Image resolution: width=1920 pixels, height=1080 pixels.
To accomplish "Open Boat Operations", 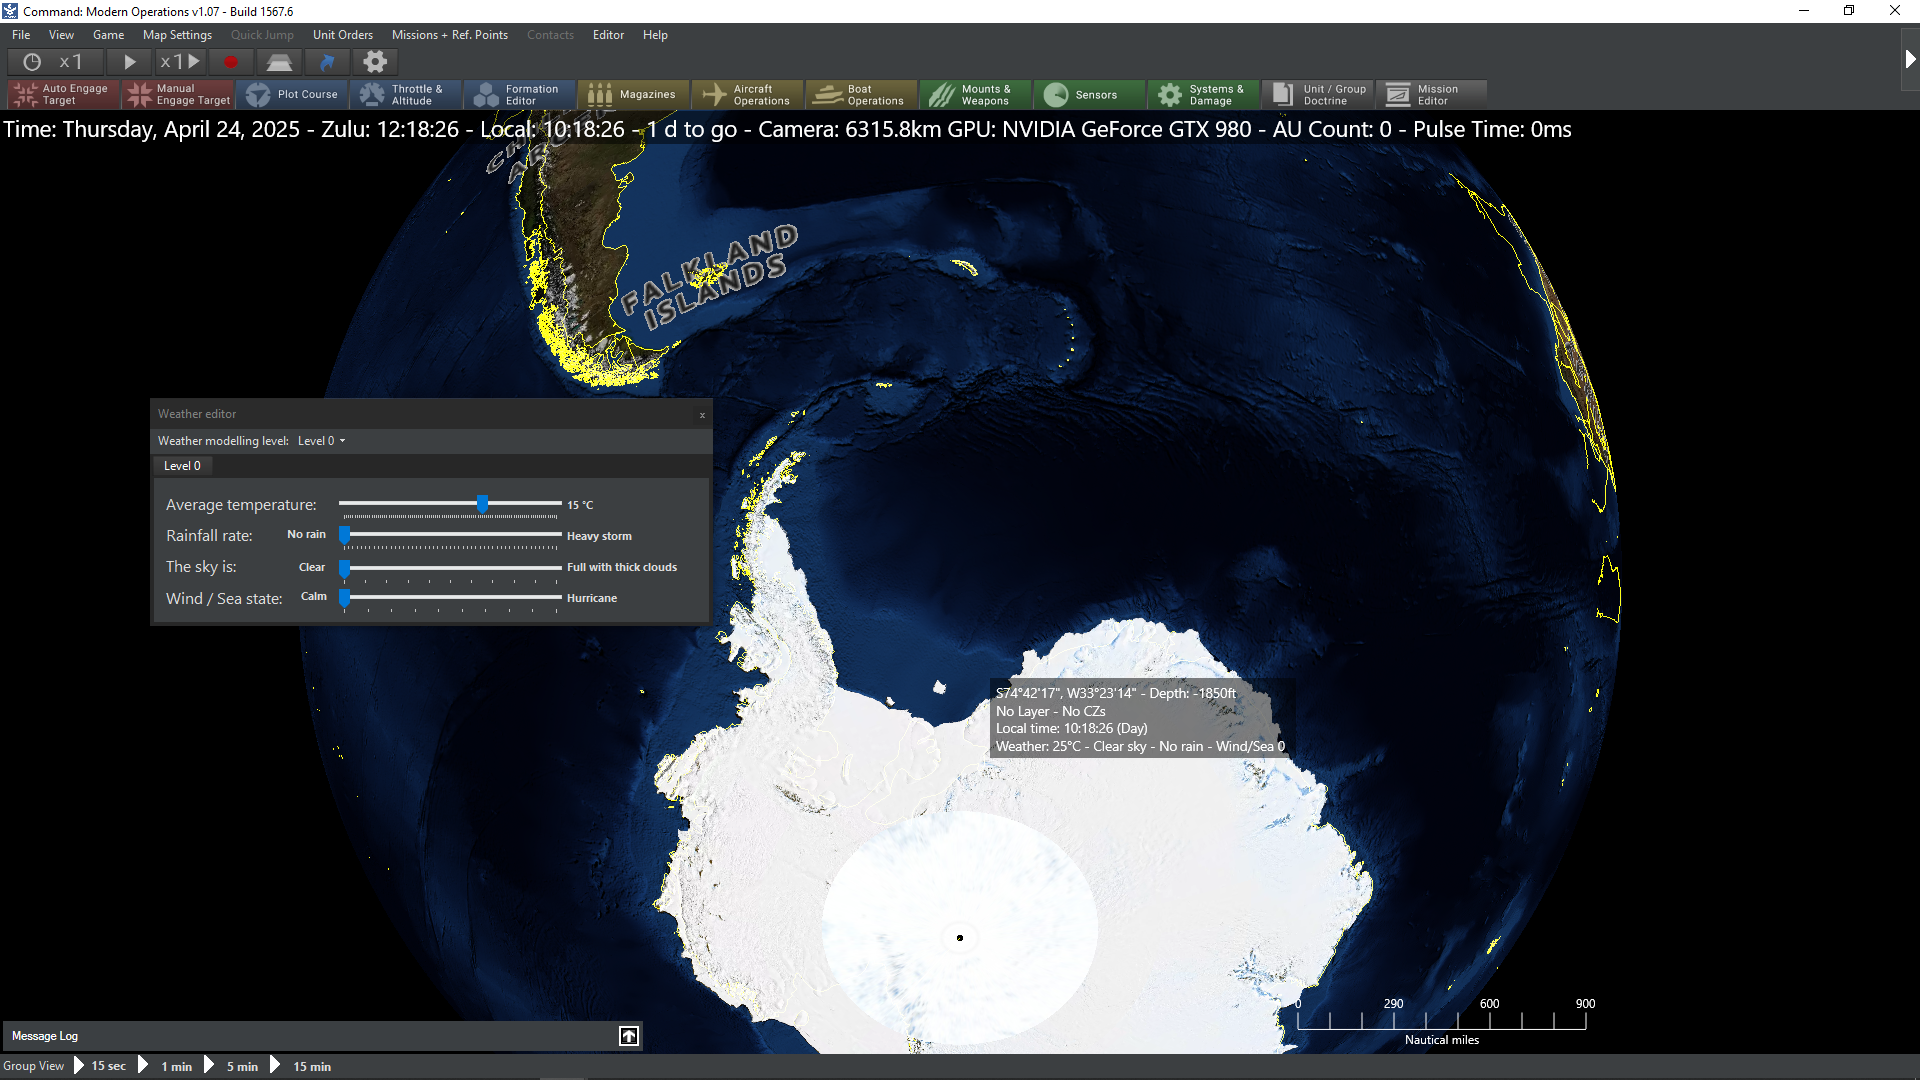I will tap(862, 94).
